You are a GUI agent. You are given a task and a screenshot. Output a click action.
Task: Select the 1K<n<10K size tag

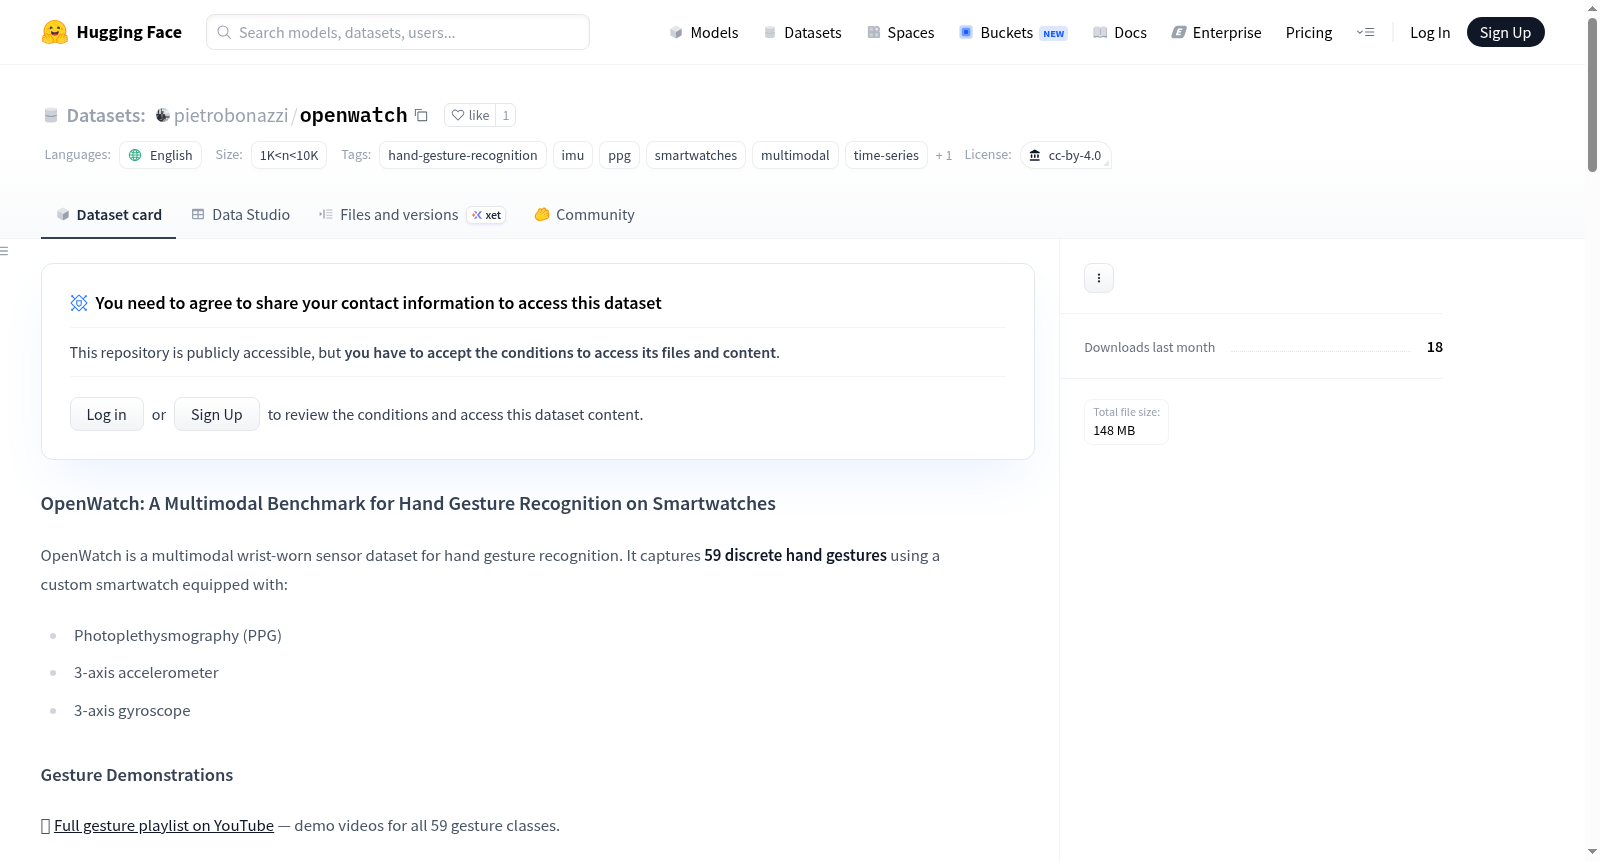point(289,155)
